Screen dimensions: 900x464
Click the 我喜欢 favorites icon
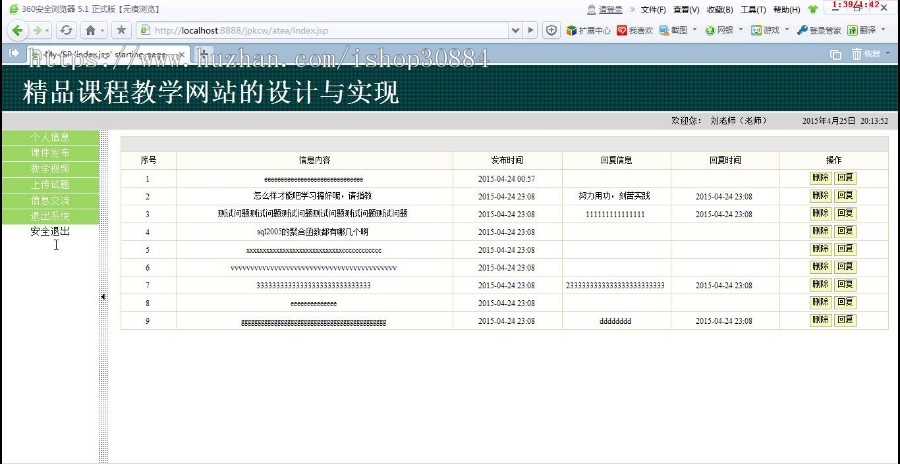(634, 30)
